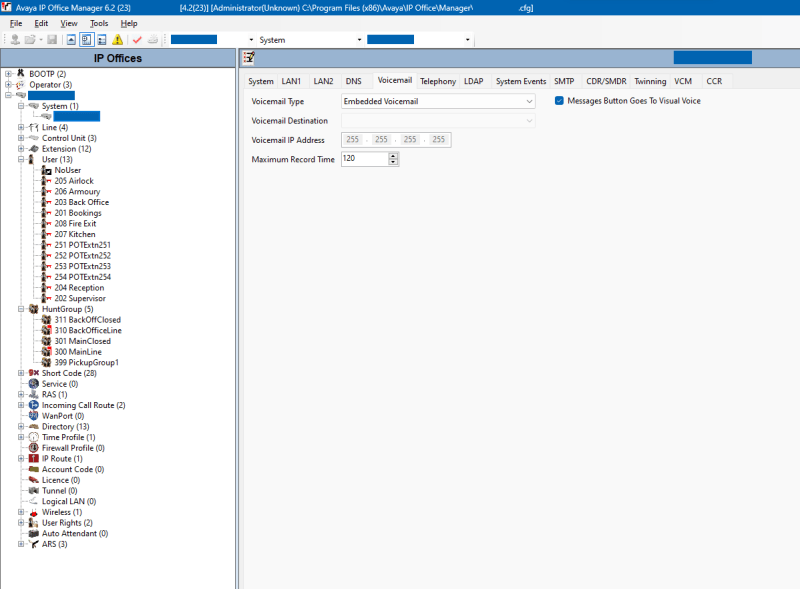Select user 202 Supervisor in tree
Viewport: 800px width, 589px height.
80,298
